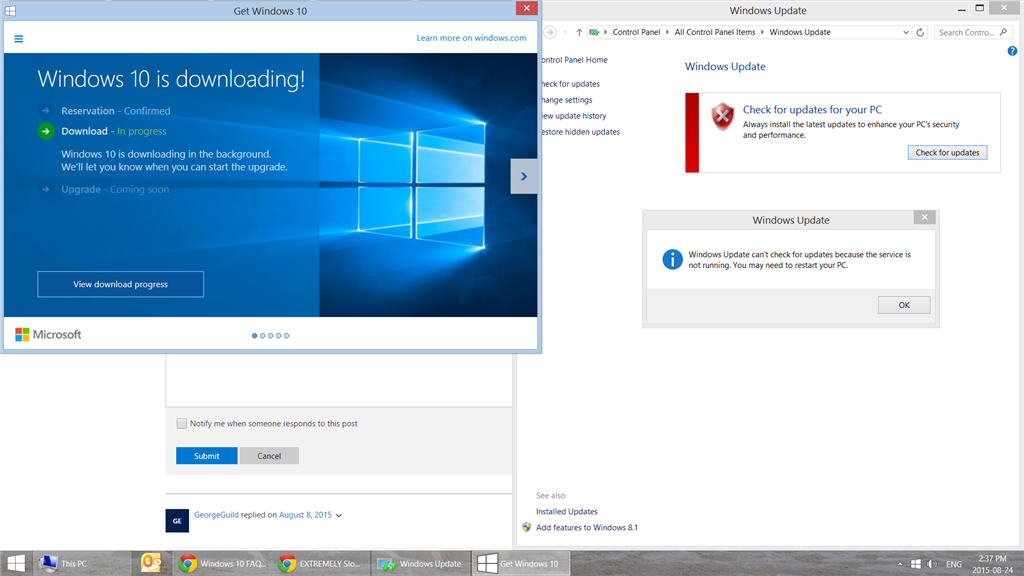
Task: Click the shield icon beside Add features
Action: click(526, 527)
